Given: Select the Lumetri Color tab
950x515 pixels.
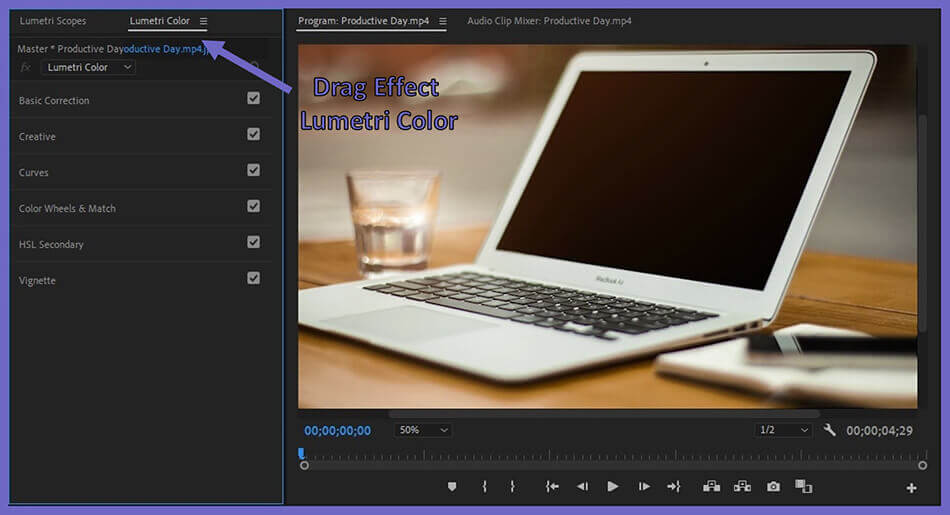Looking at the screenshot, I should point(159,21).
